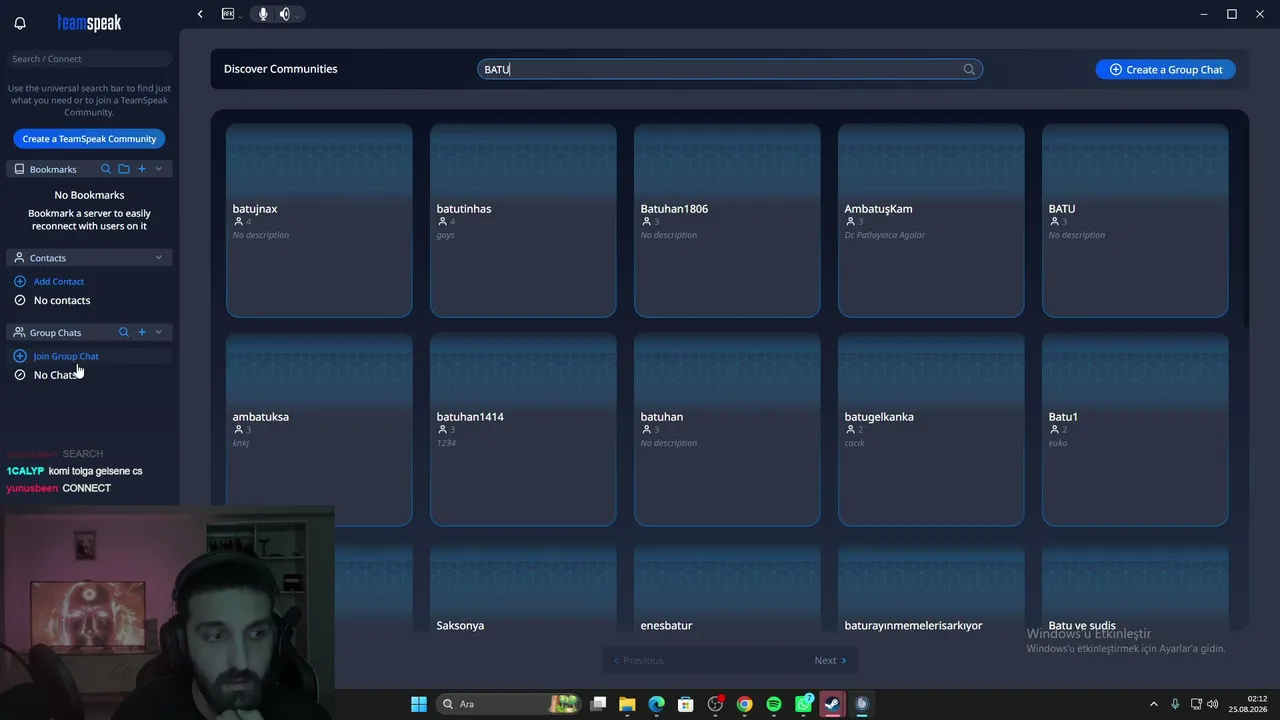
Task: Click the Previous page button
Action: tap(636, 660)
